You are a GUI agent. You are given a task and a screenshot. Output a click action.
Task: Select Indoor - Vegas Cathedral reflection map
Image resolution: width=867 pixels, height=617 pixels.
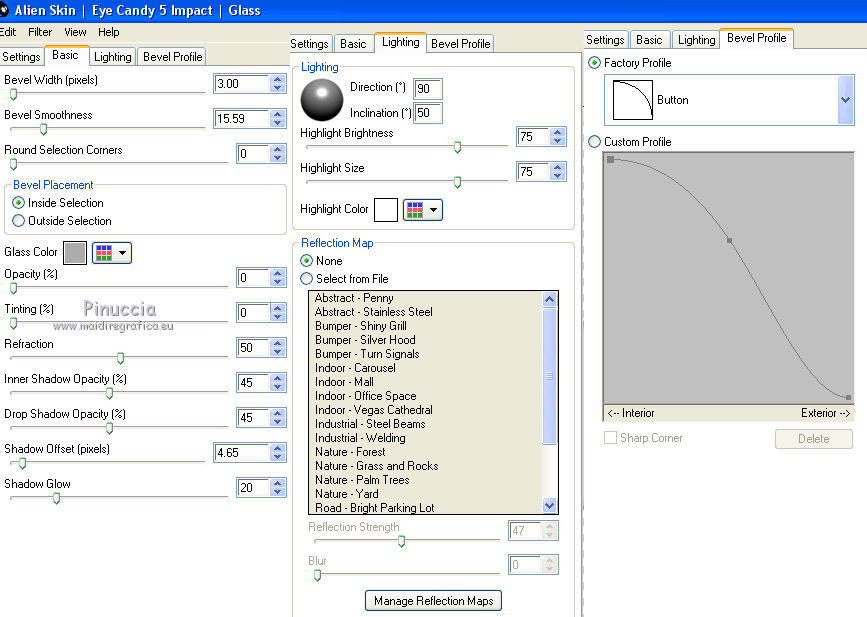[x=373, y=410]
